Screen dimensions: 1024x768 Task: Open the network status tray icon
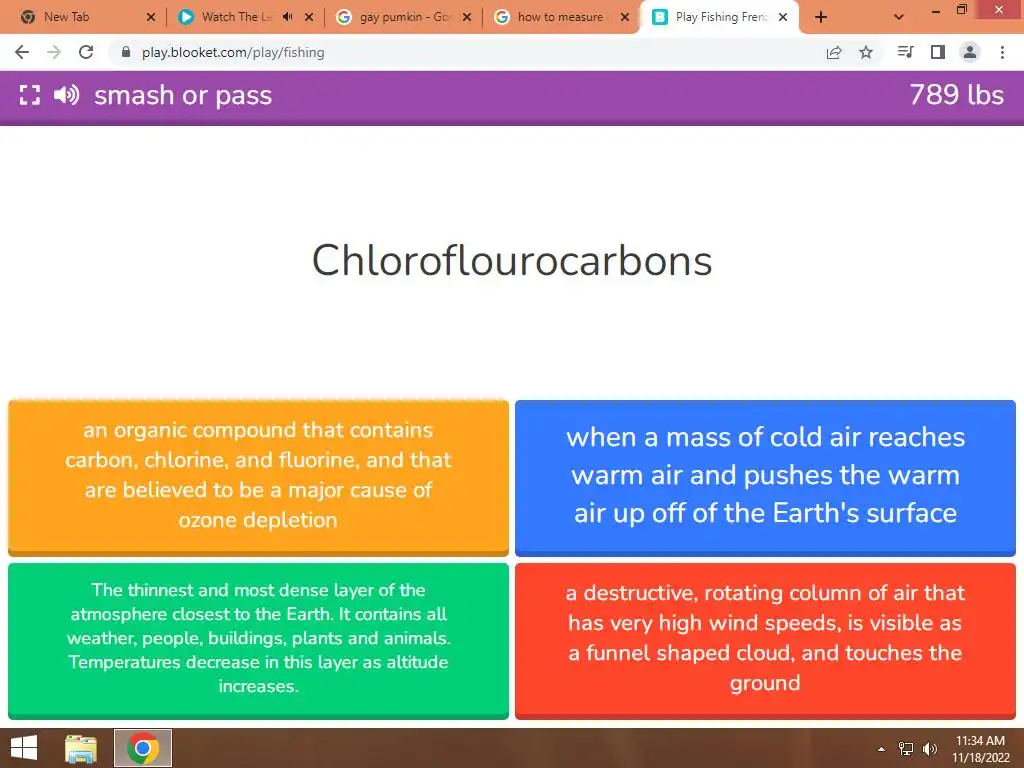[x=906, y=749]
